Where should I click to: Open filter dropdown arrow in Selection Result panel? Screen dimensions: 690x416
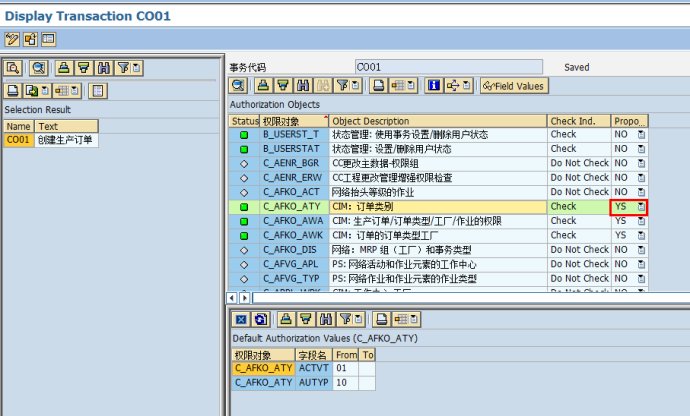[136, 68]
